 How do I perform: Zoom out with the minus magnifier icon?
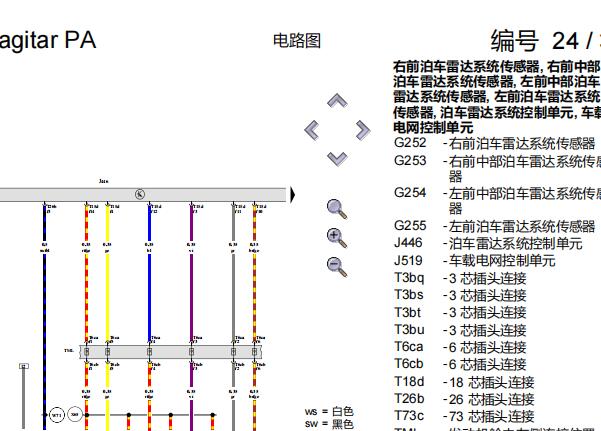(x=337, y=266)
